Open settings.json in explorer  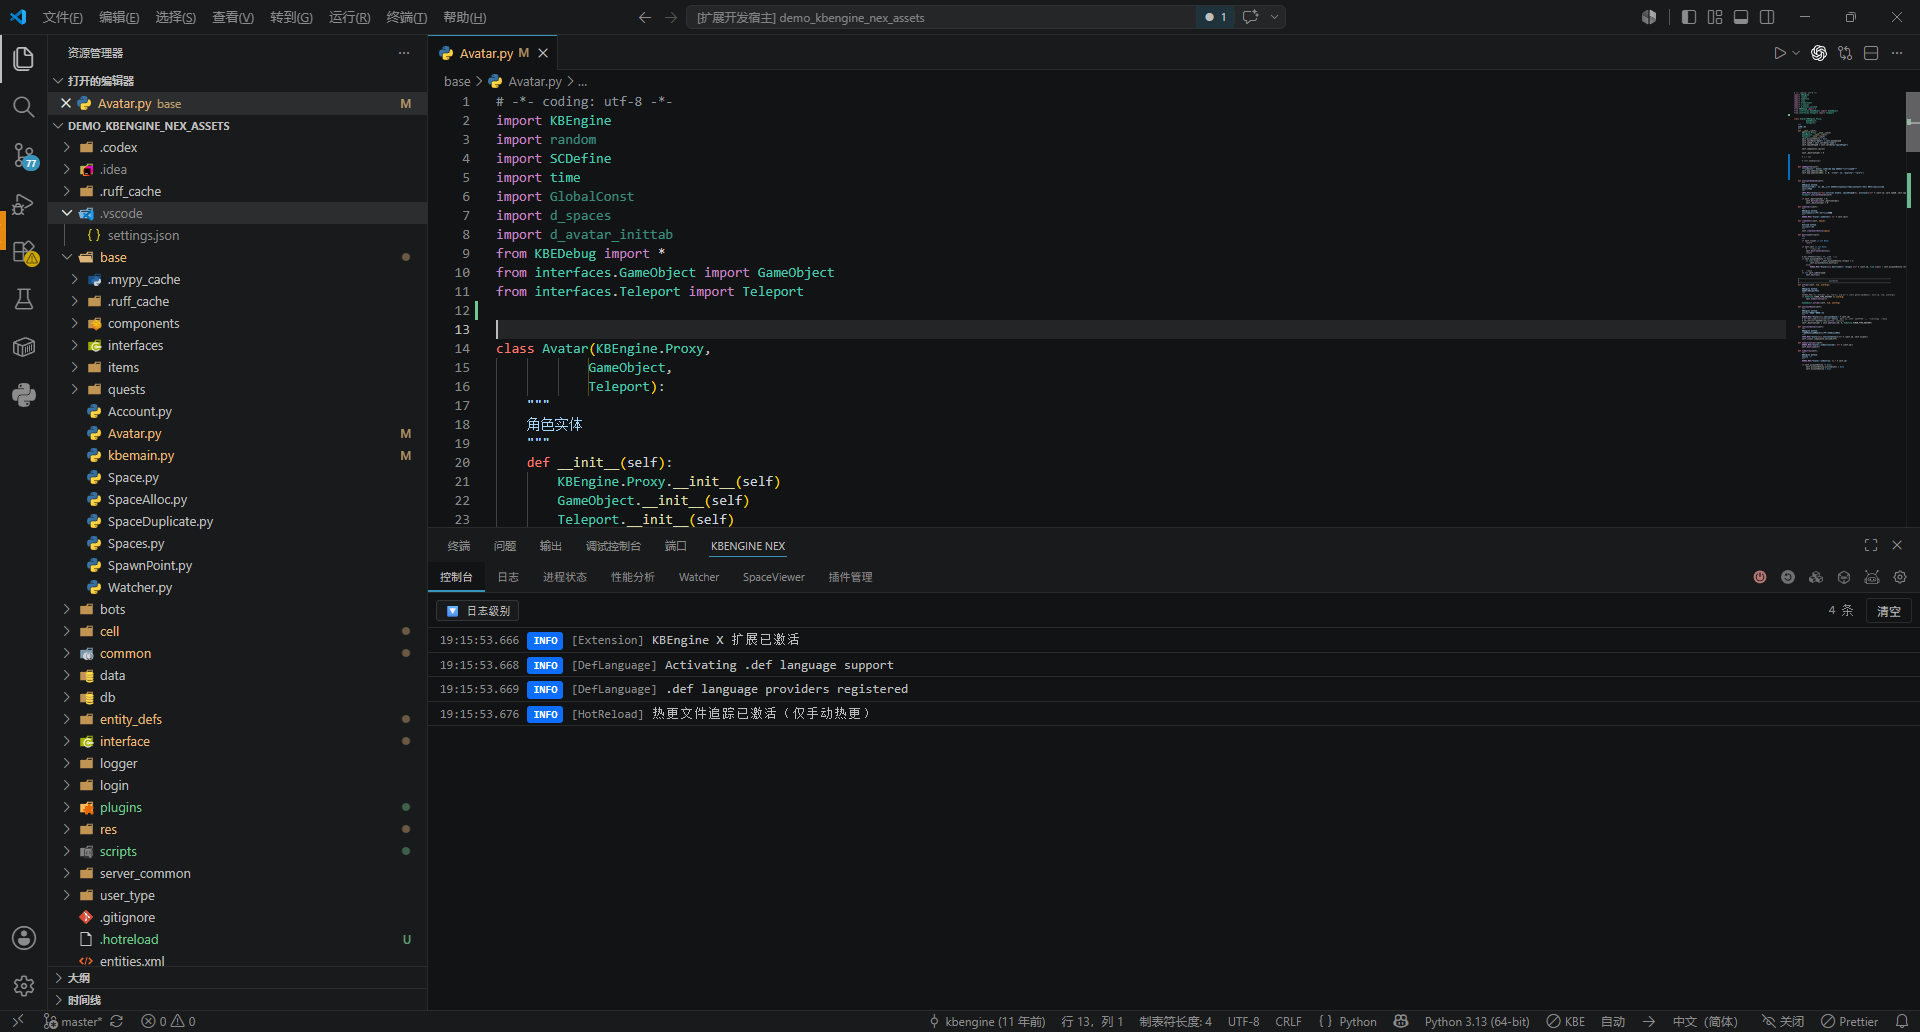238,235
